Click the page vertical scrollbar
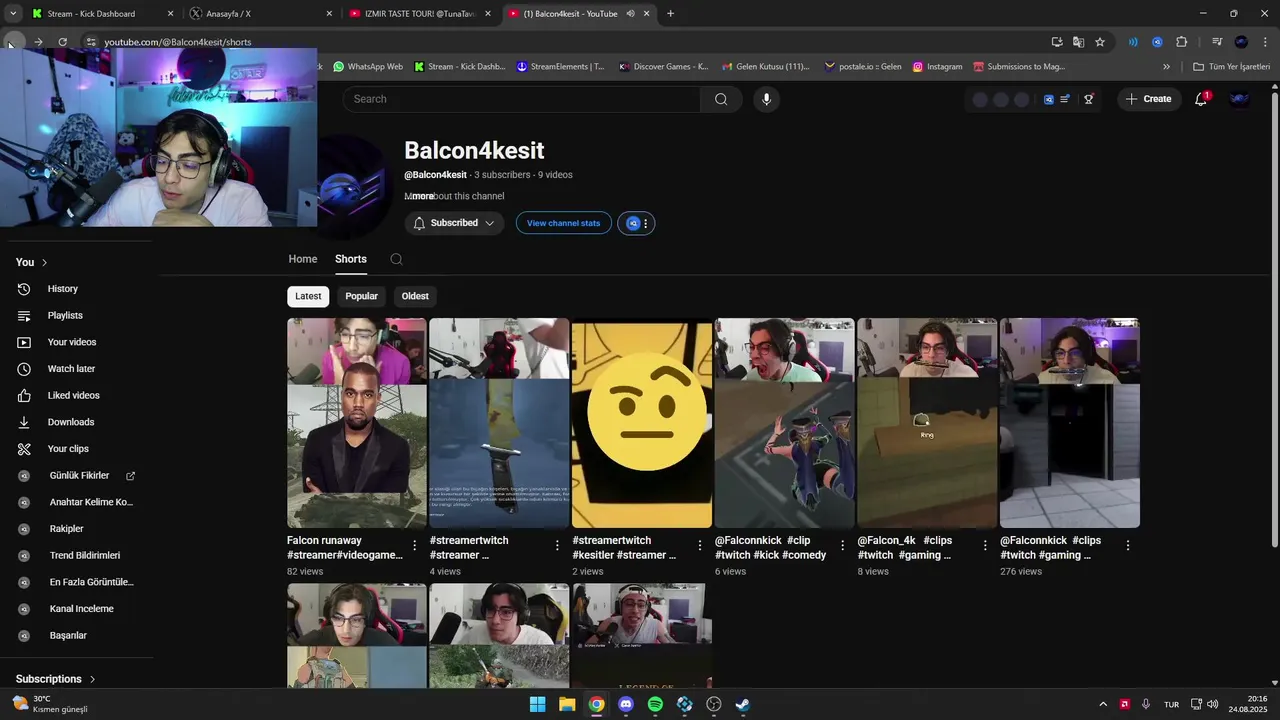The image size is (1280, 720). [1274, 320]
